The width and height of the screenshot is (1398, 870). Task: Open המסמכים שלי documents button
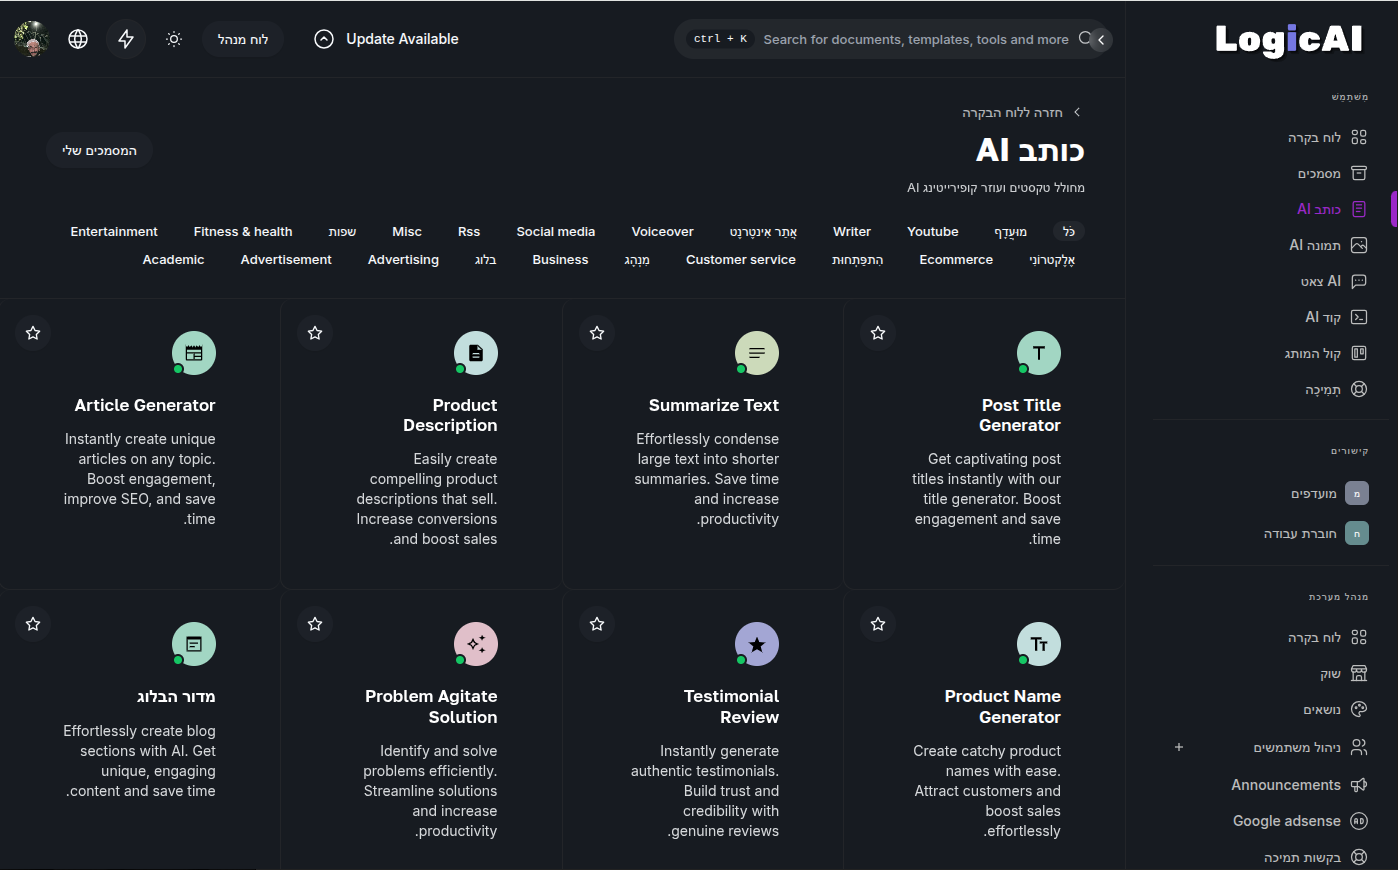coord(99,150)
